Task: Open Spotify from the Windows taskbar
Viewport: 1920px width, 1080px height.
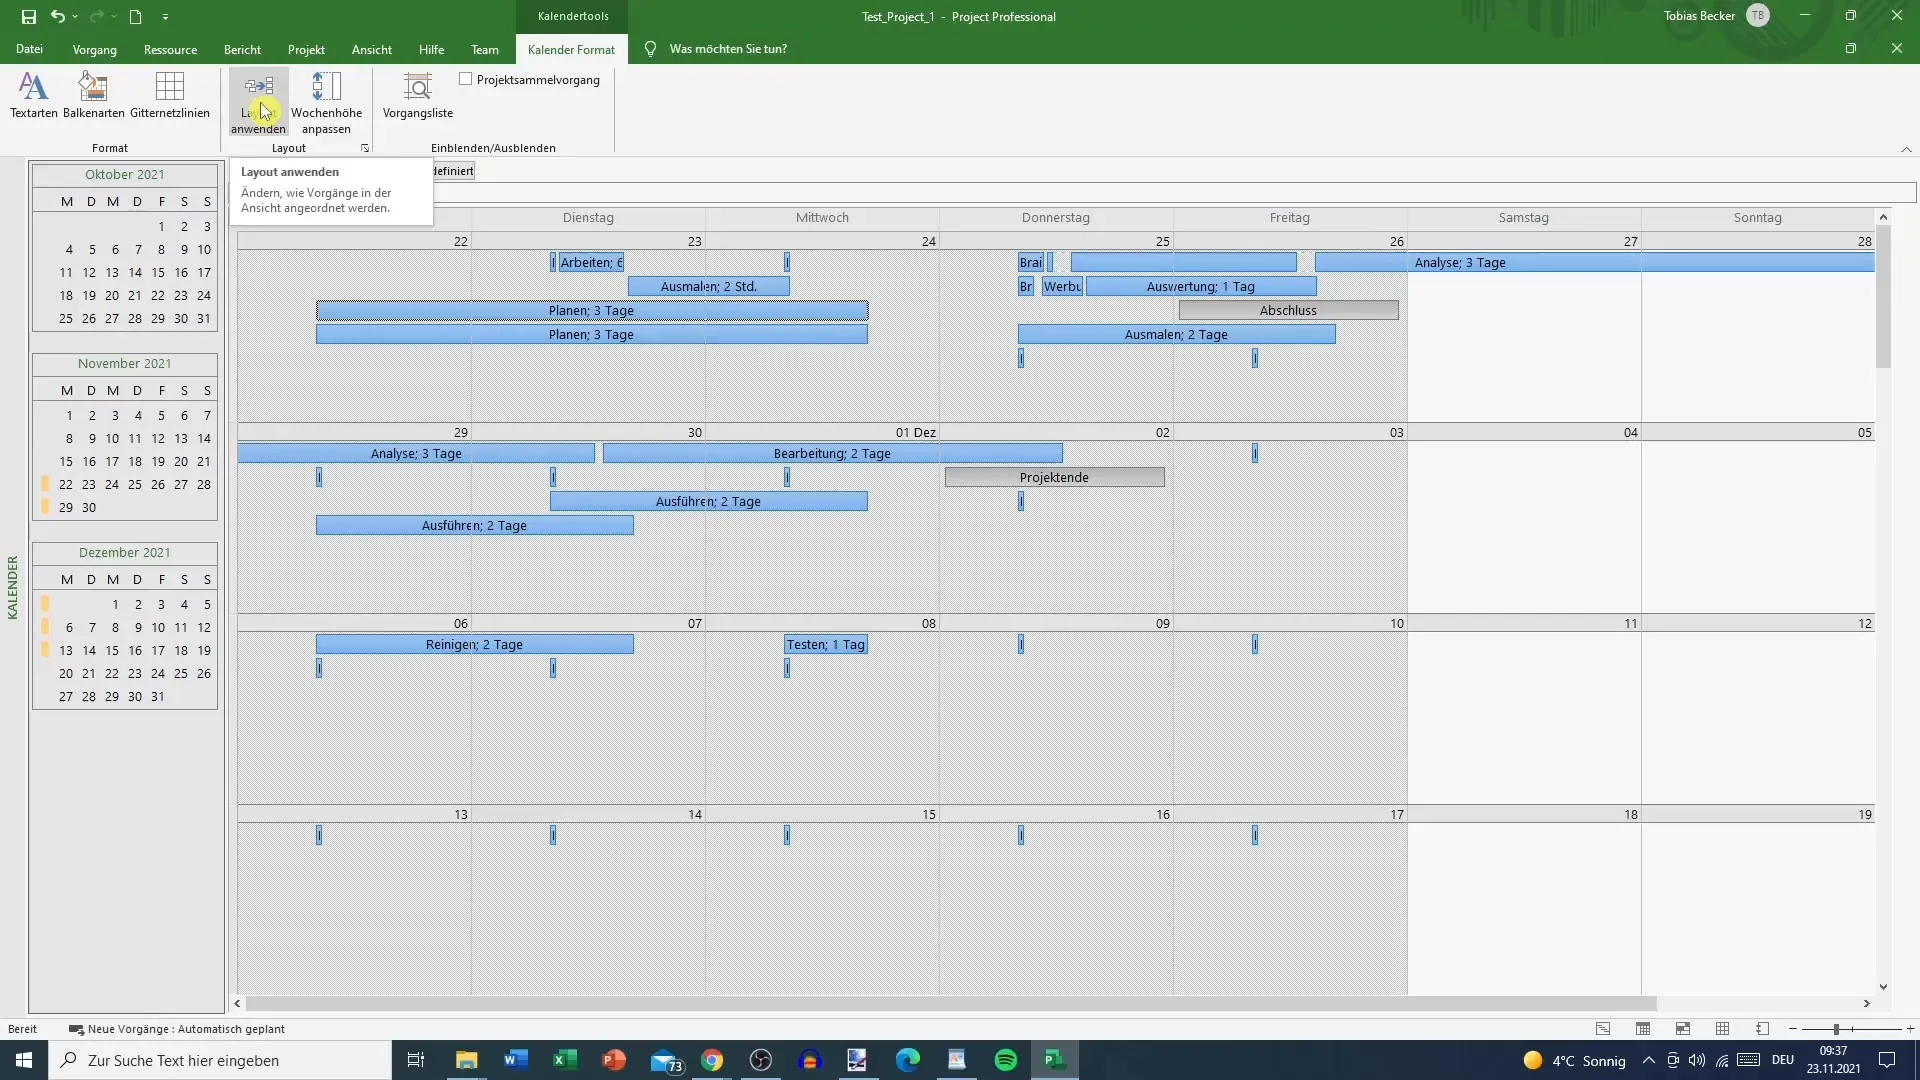Action: point(1006,1060)
